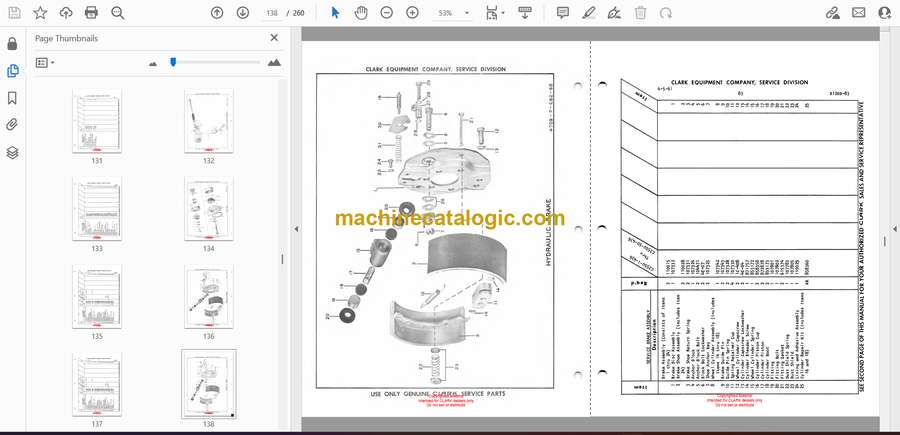
Task: Open the sign document tool
Action: coord(615,13)
